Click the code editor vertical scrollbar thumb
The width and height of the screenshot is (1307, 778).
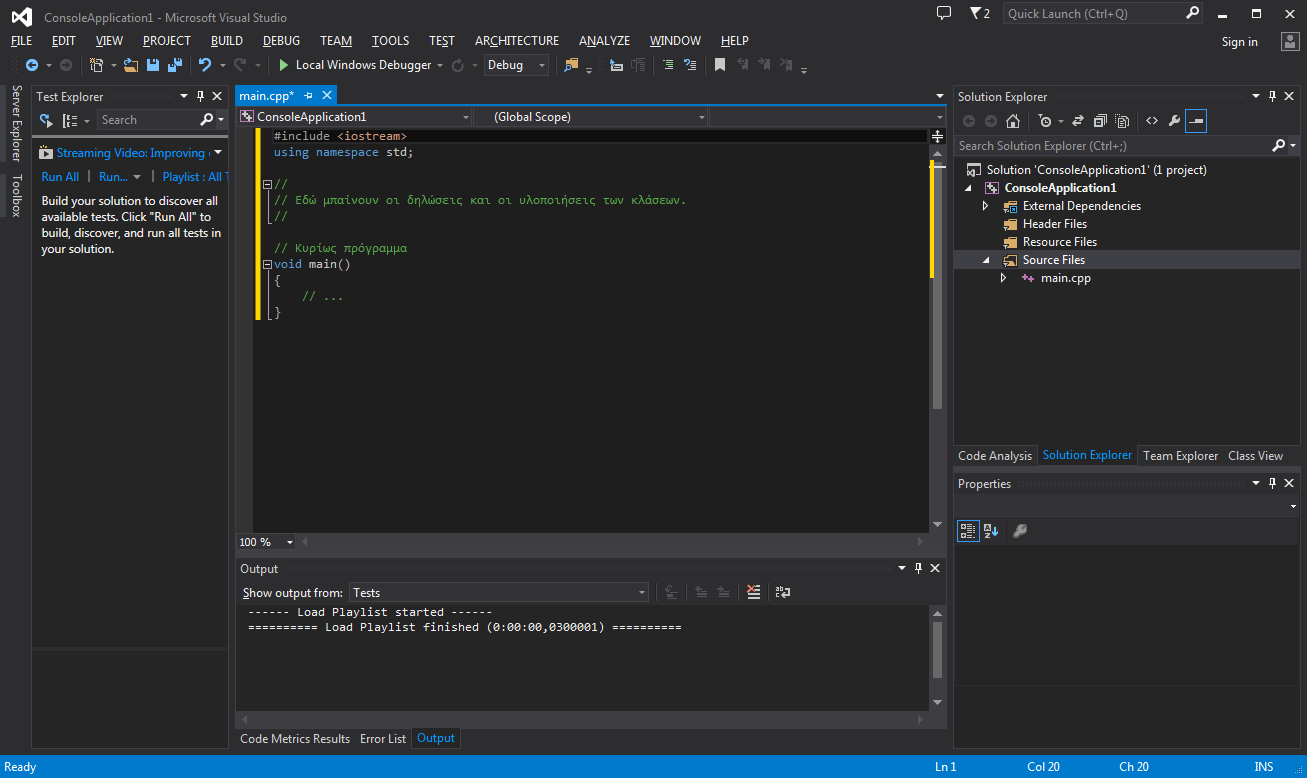click(x=938, y=285)
